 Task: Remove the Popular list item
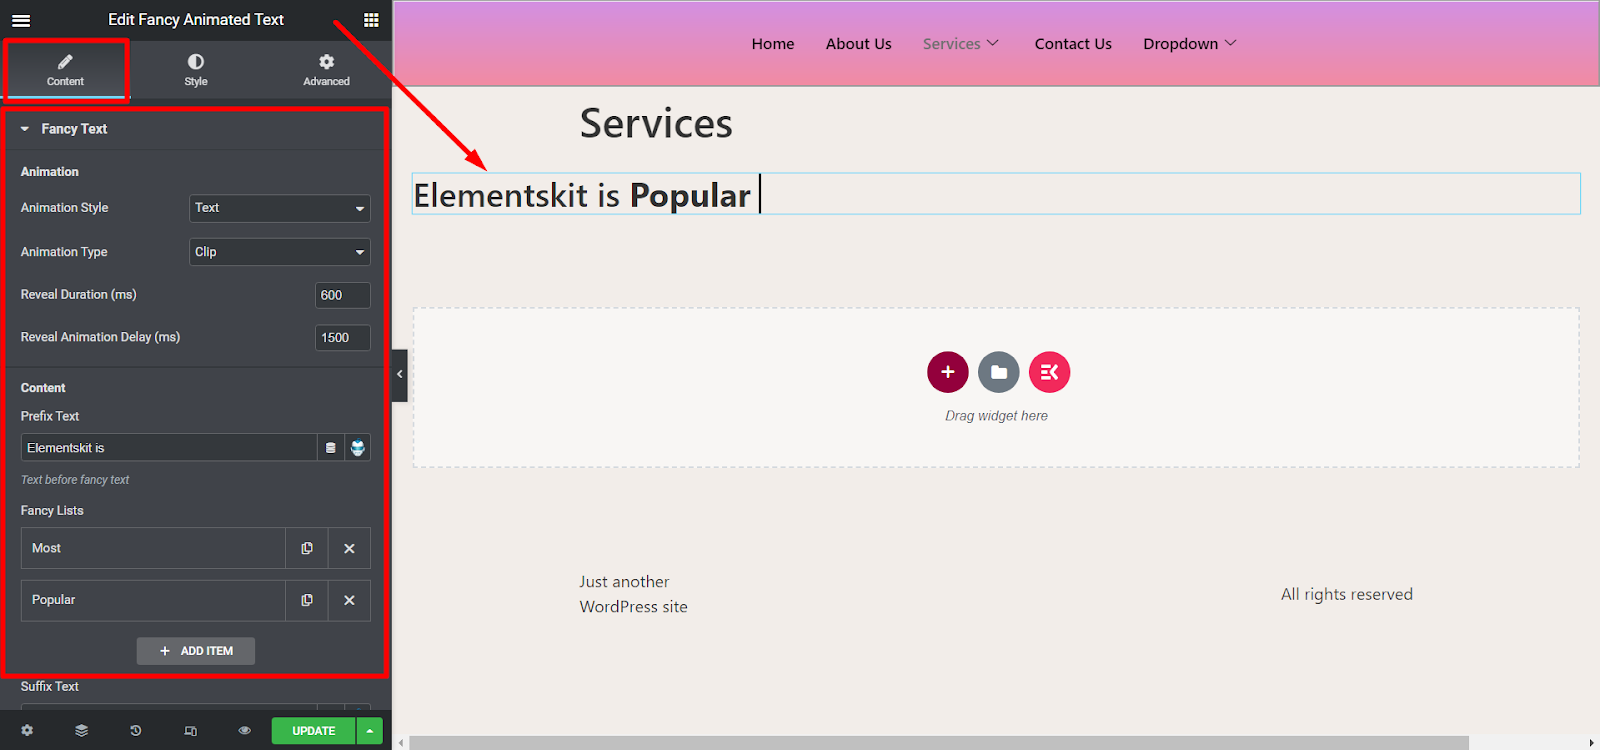click(349, 600)
